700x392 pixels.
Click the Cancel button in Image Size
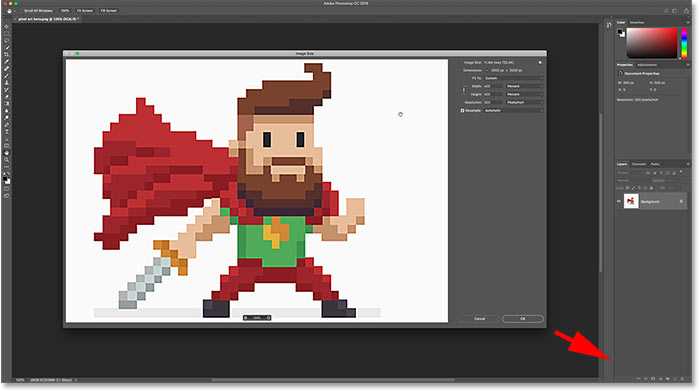tap(479, 319)
